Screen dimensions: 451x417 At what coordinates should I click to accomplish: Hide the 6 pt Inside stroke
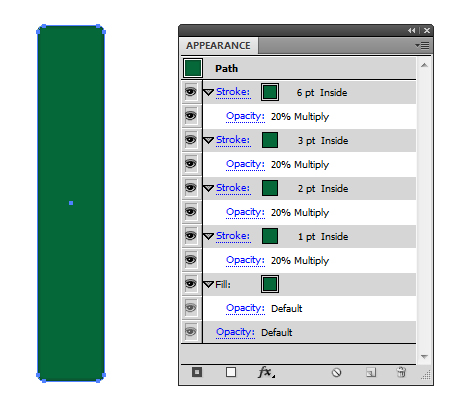[191, 92]
